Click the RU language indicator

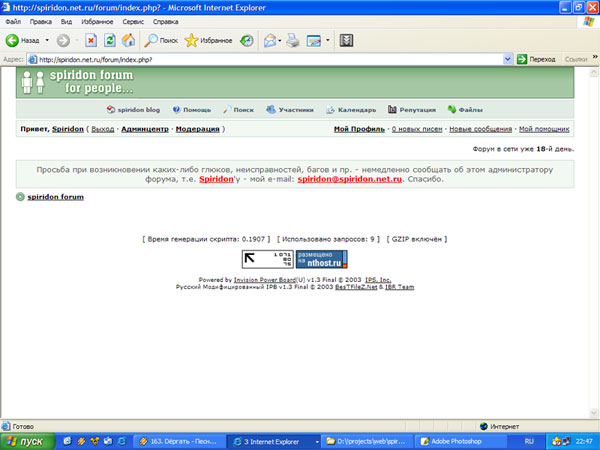(x=529, y=442)
